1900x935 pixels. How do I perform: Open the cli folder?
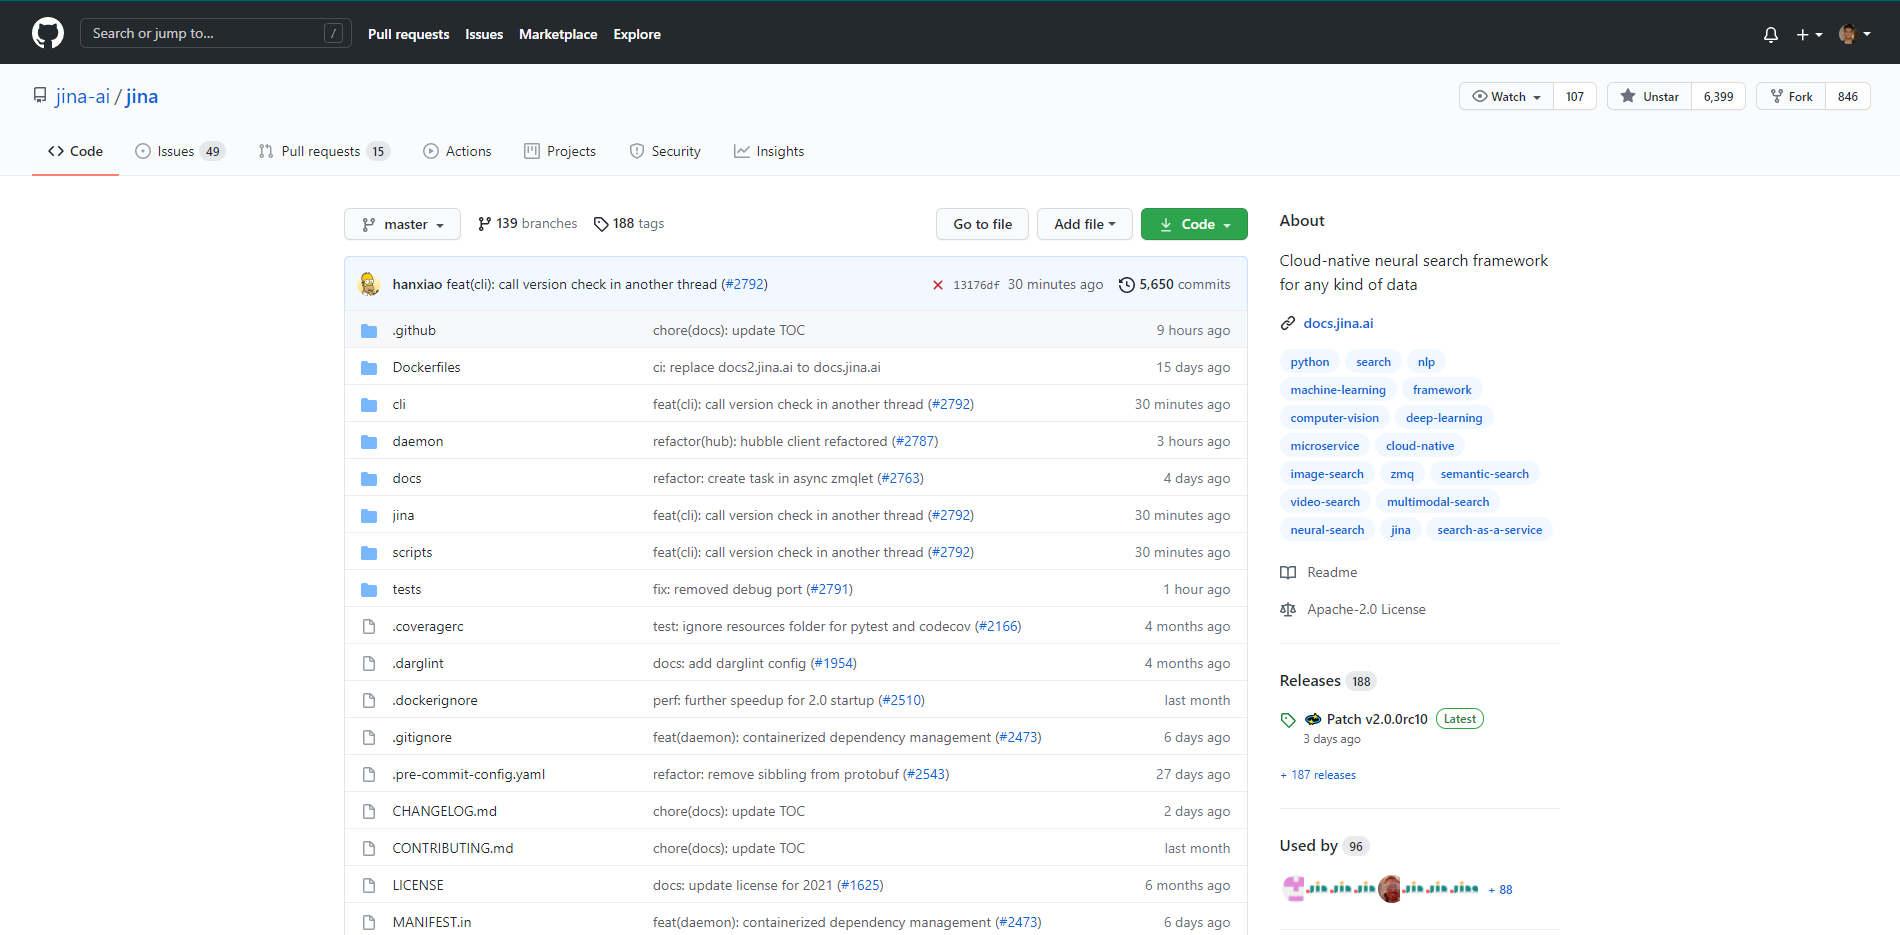[x=399, y=404]
